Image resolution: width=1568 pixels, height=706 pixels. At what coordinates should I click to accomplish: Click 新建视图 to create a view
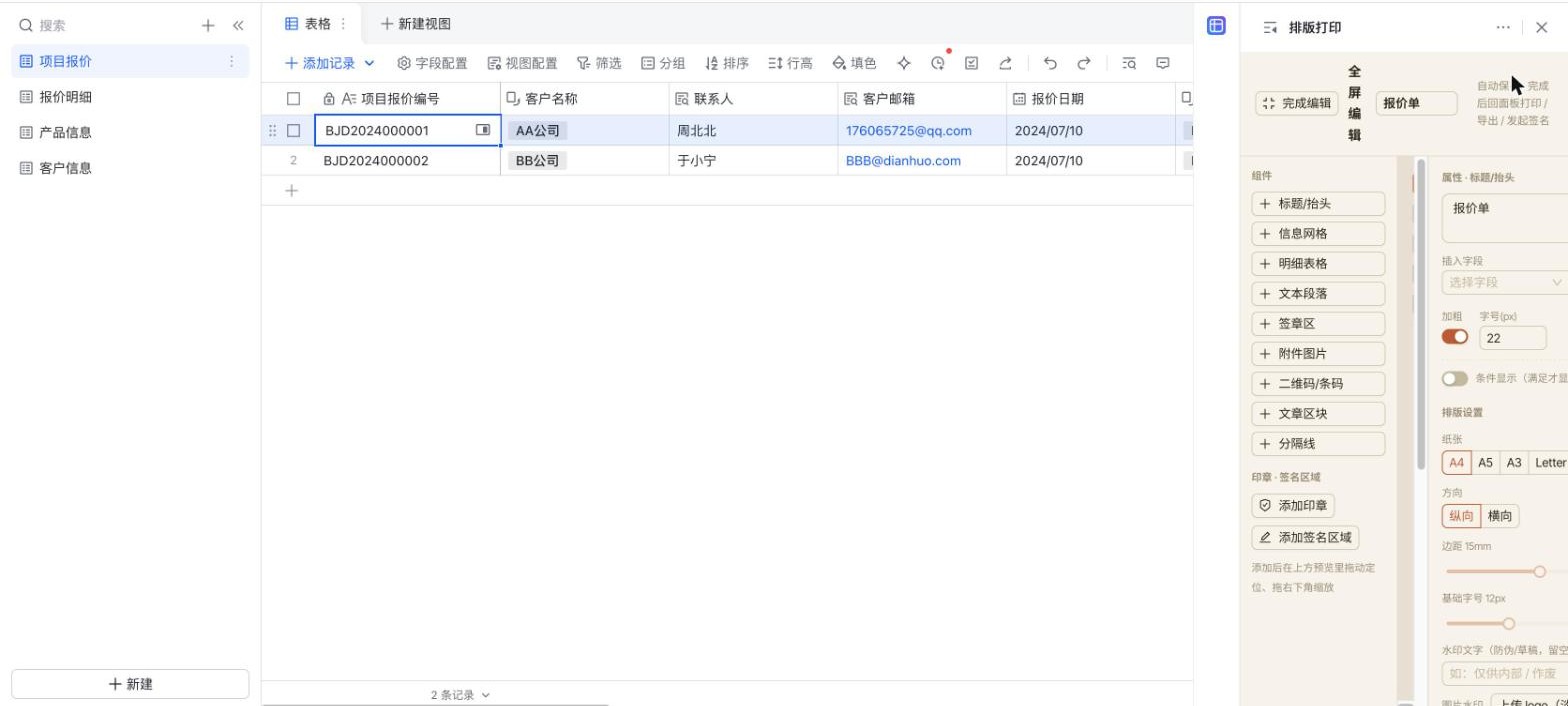[416, 24]
